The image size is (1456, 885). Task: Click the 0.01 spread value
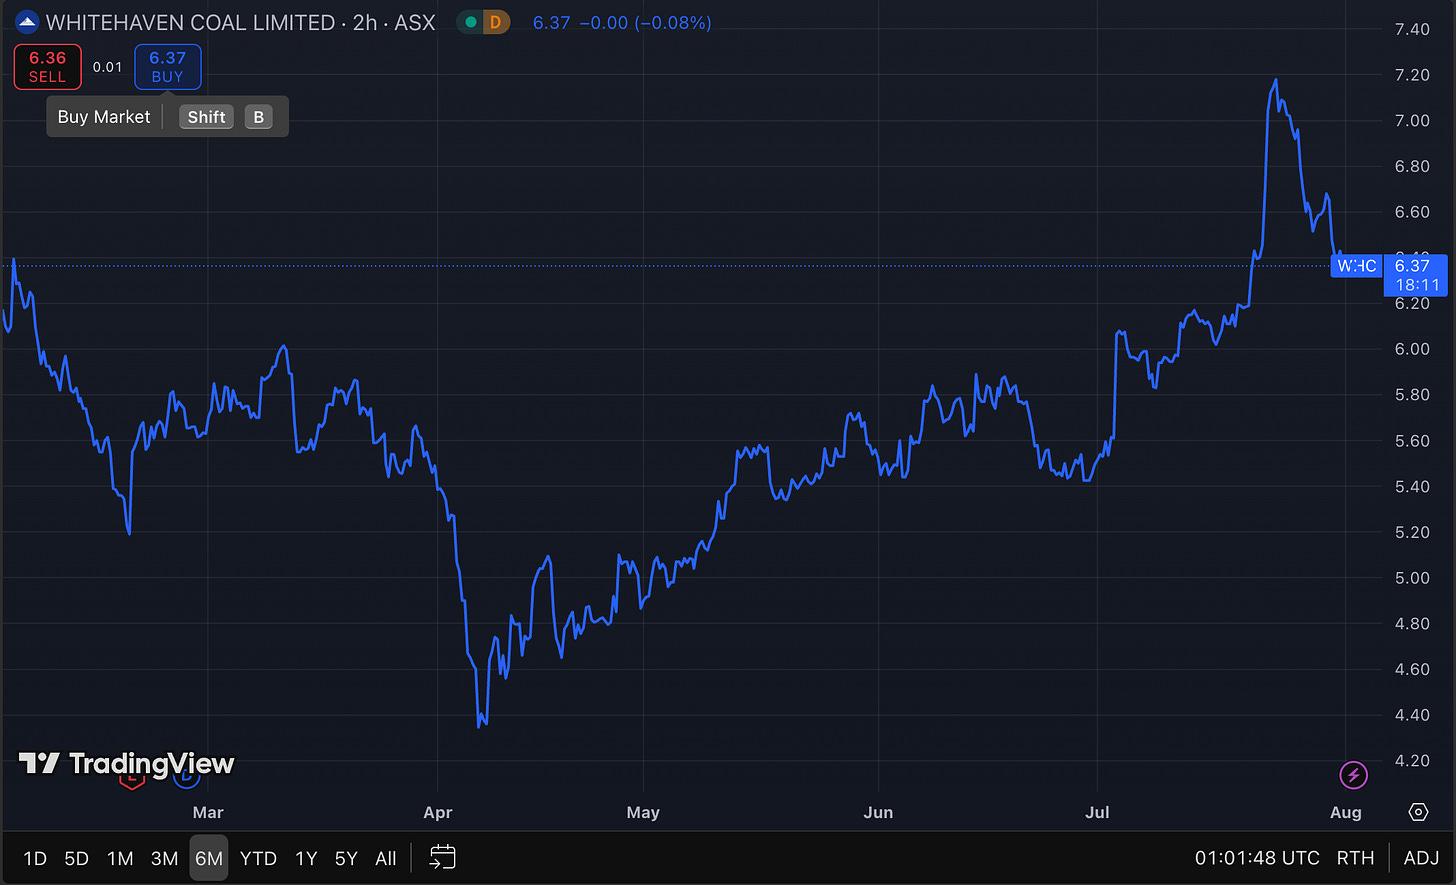pos(107,67)
